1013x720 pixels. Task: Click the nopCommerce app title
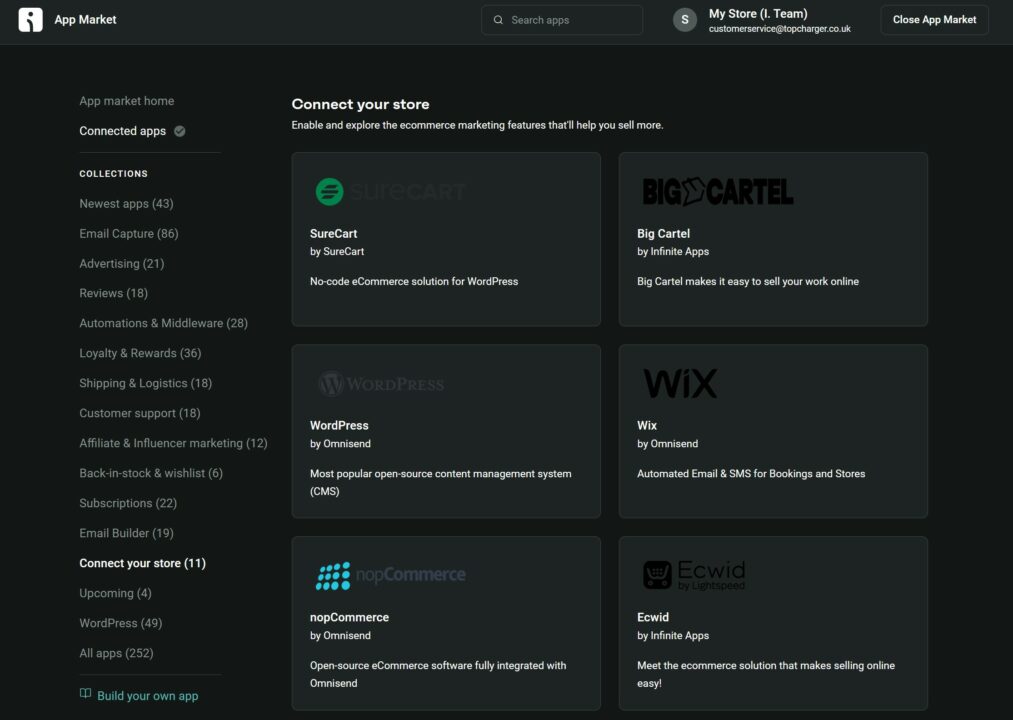tap(350, 618)
